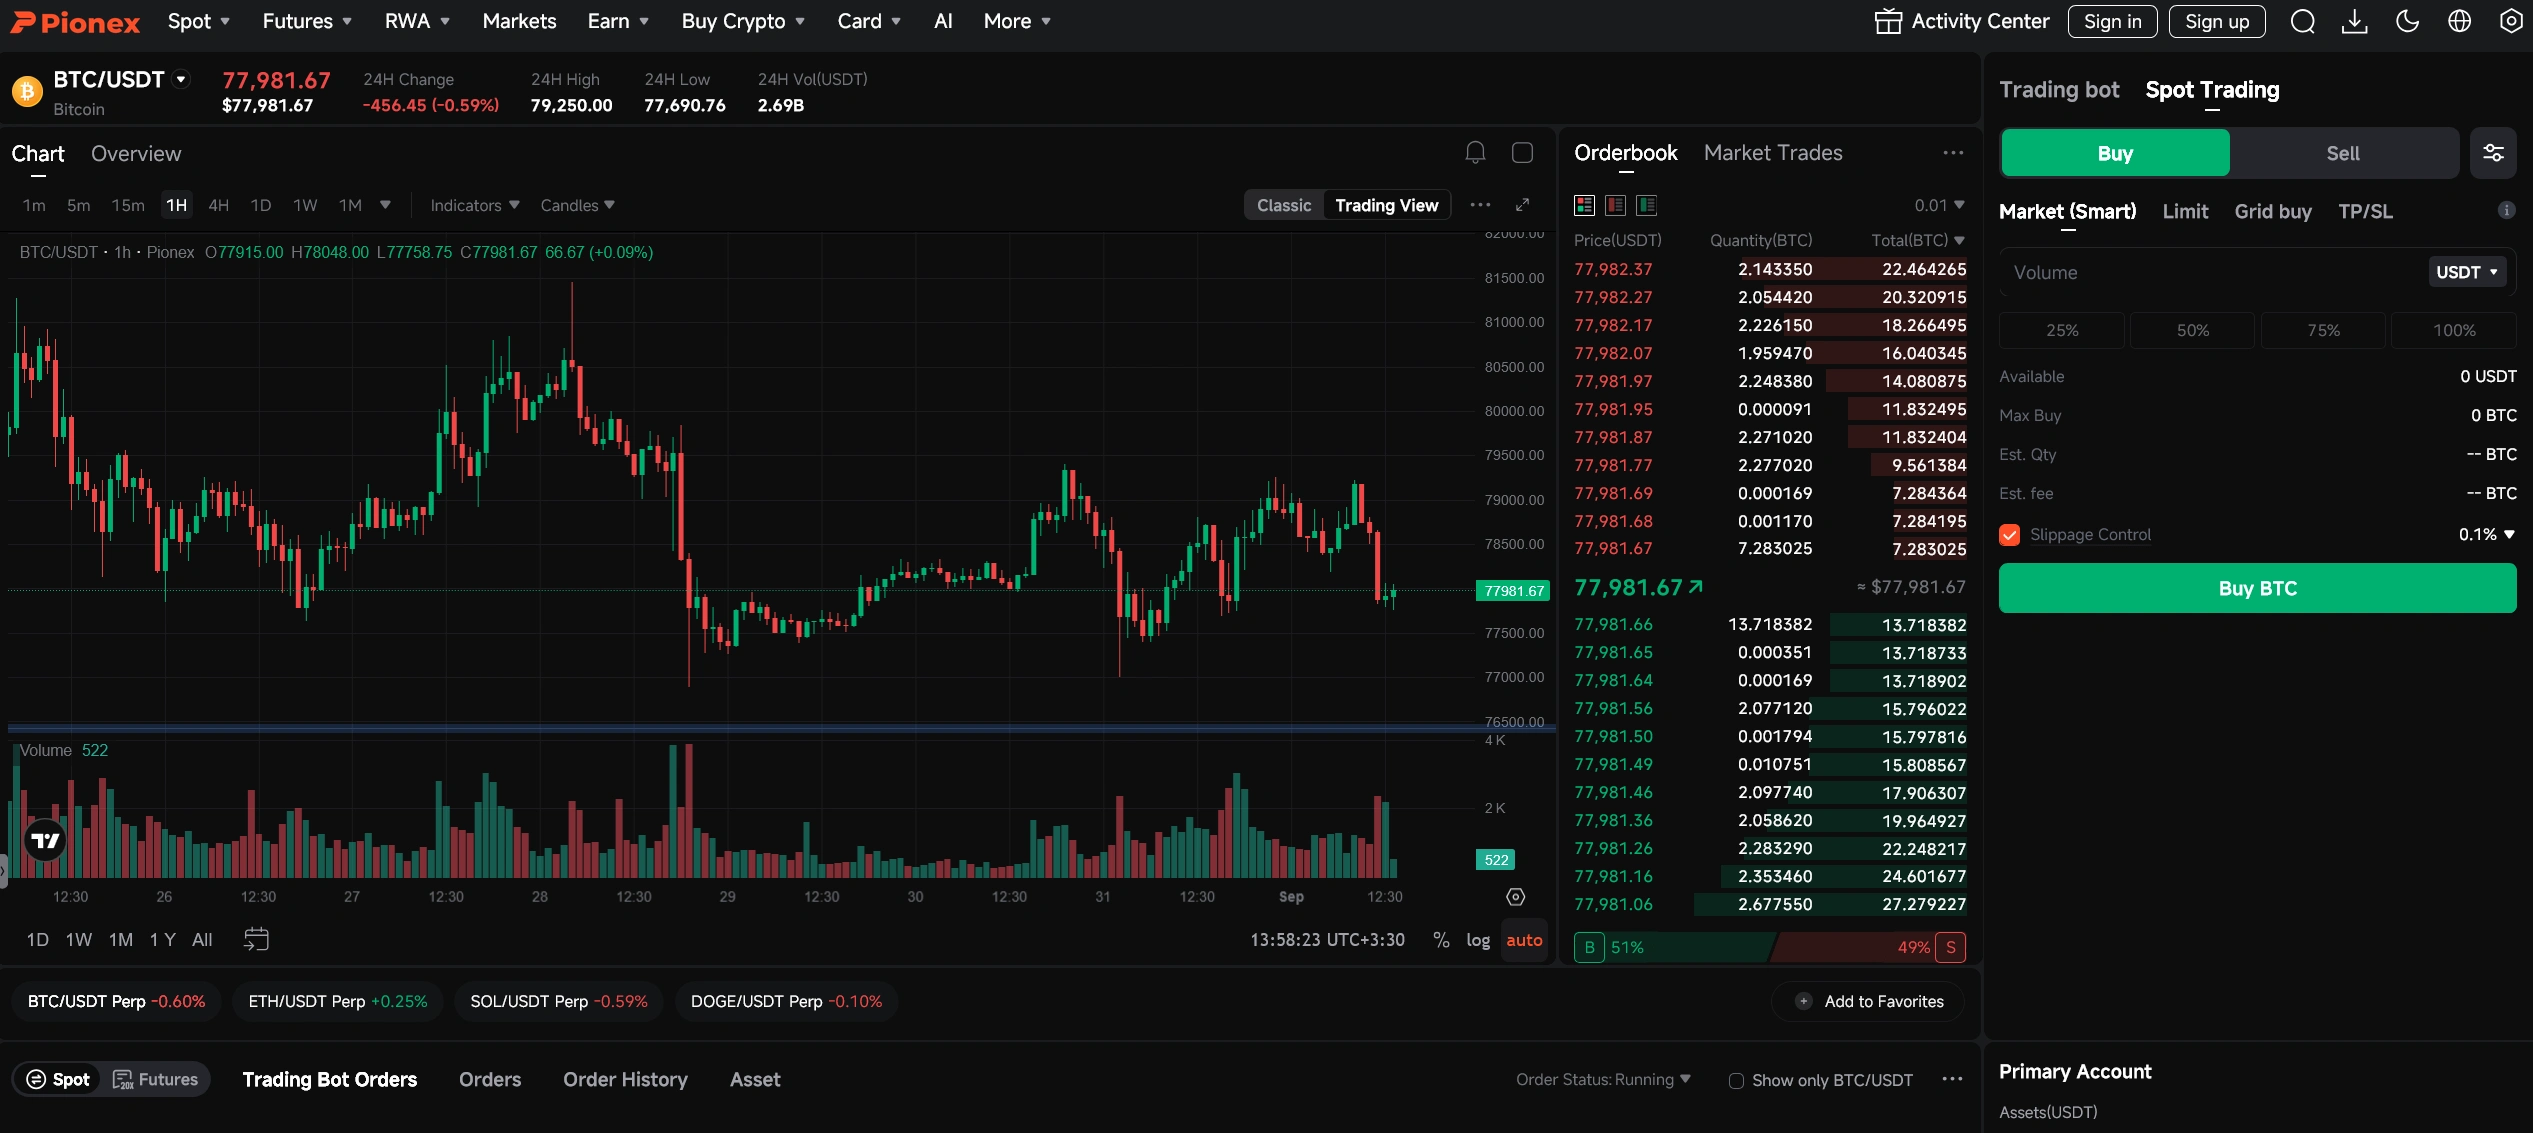Image resolution: width=2533 pixels, height=1133 pixels.
Task: Toggle auto scale on chart
Action: (1524, 940)
